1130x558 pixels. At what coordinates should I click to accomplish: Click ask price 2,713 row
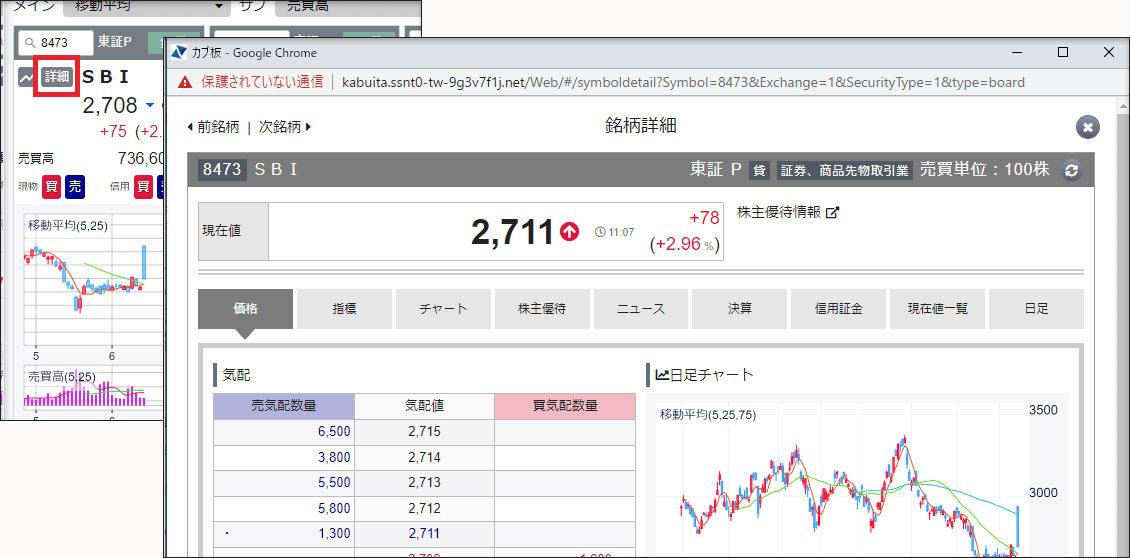pyautogui.click(x=424, y=482)
